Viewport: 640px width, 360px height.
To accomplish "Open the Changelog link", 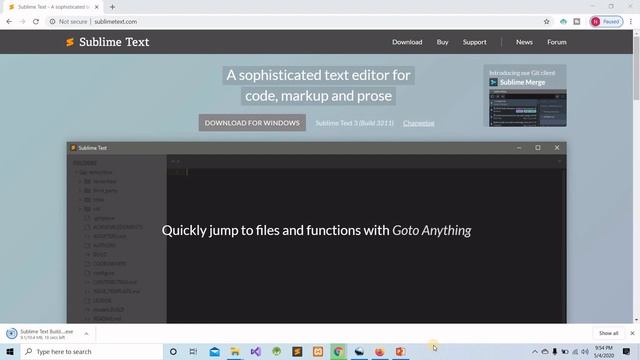I will click(x=418, y=123).
